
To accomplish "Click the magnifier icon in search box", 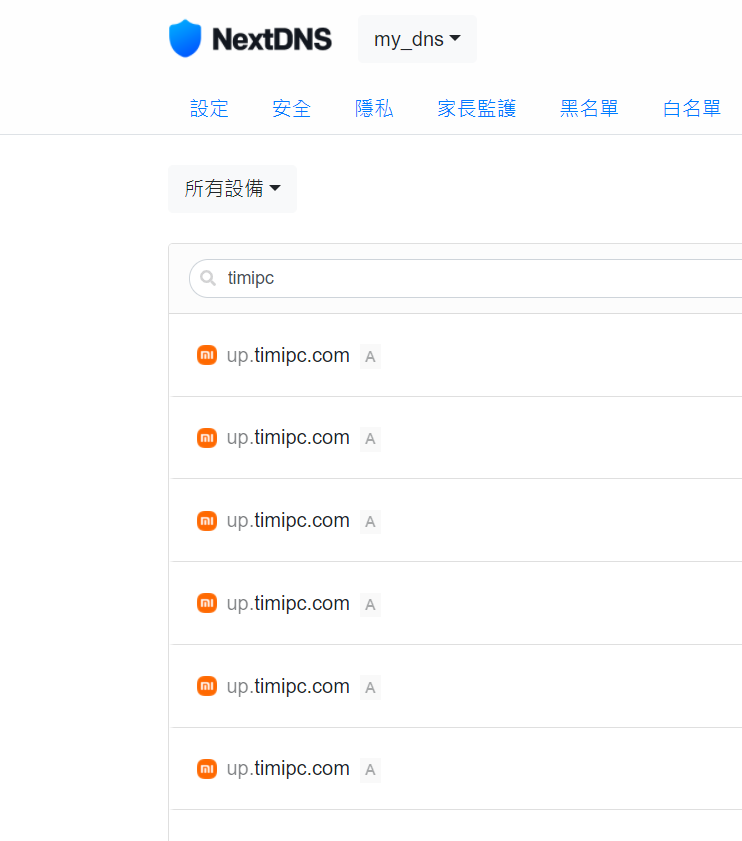I will pos(208,278).
